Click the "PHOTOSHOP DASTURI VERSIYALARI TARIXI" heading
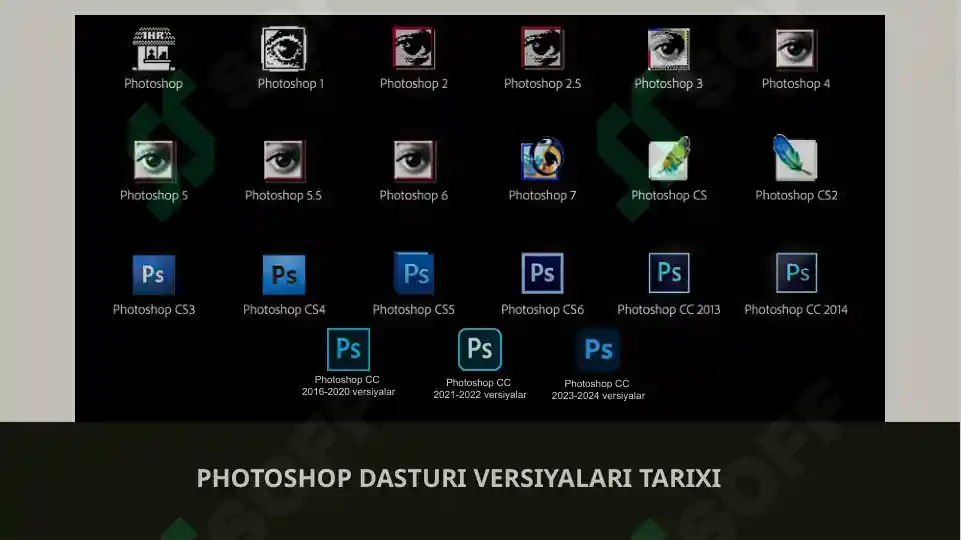 458,478
